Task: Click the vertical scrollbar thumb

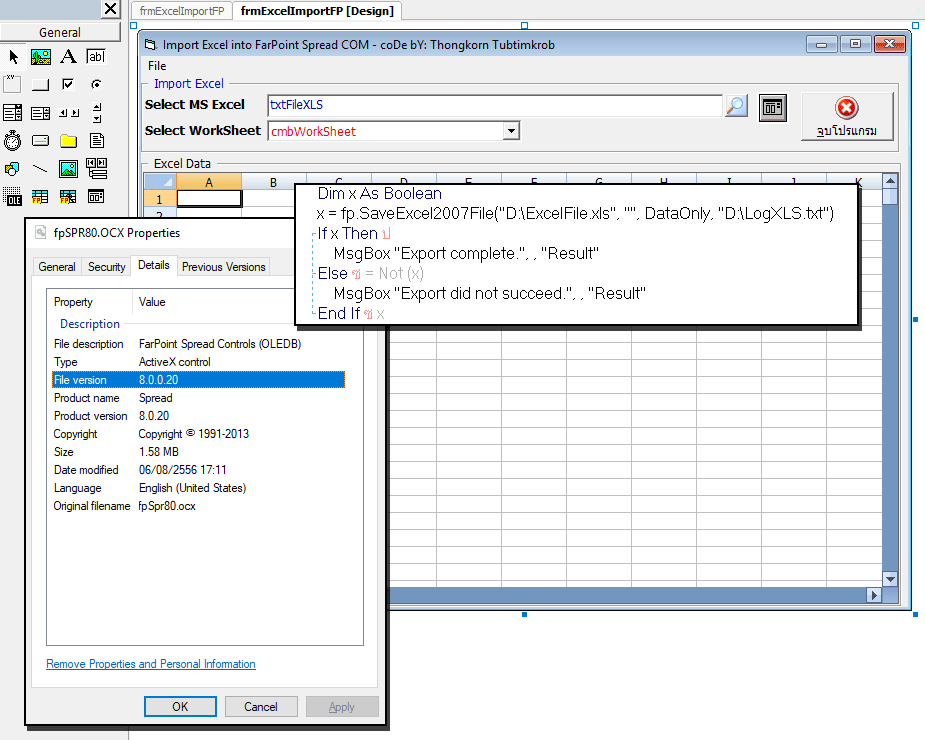Action: click(x=890, y=196)
